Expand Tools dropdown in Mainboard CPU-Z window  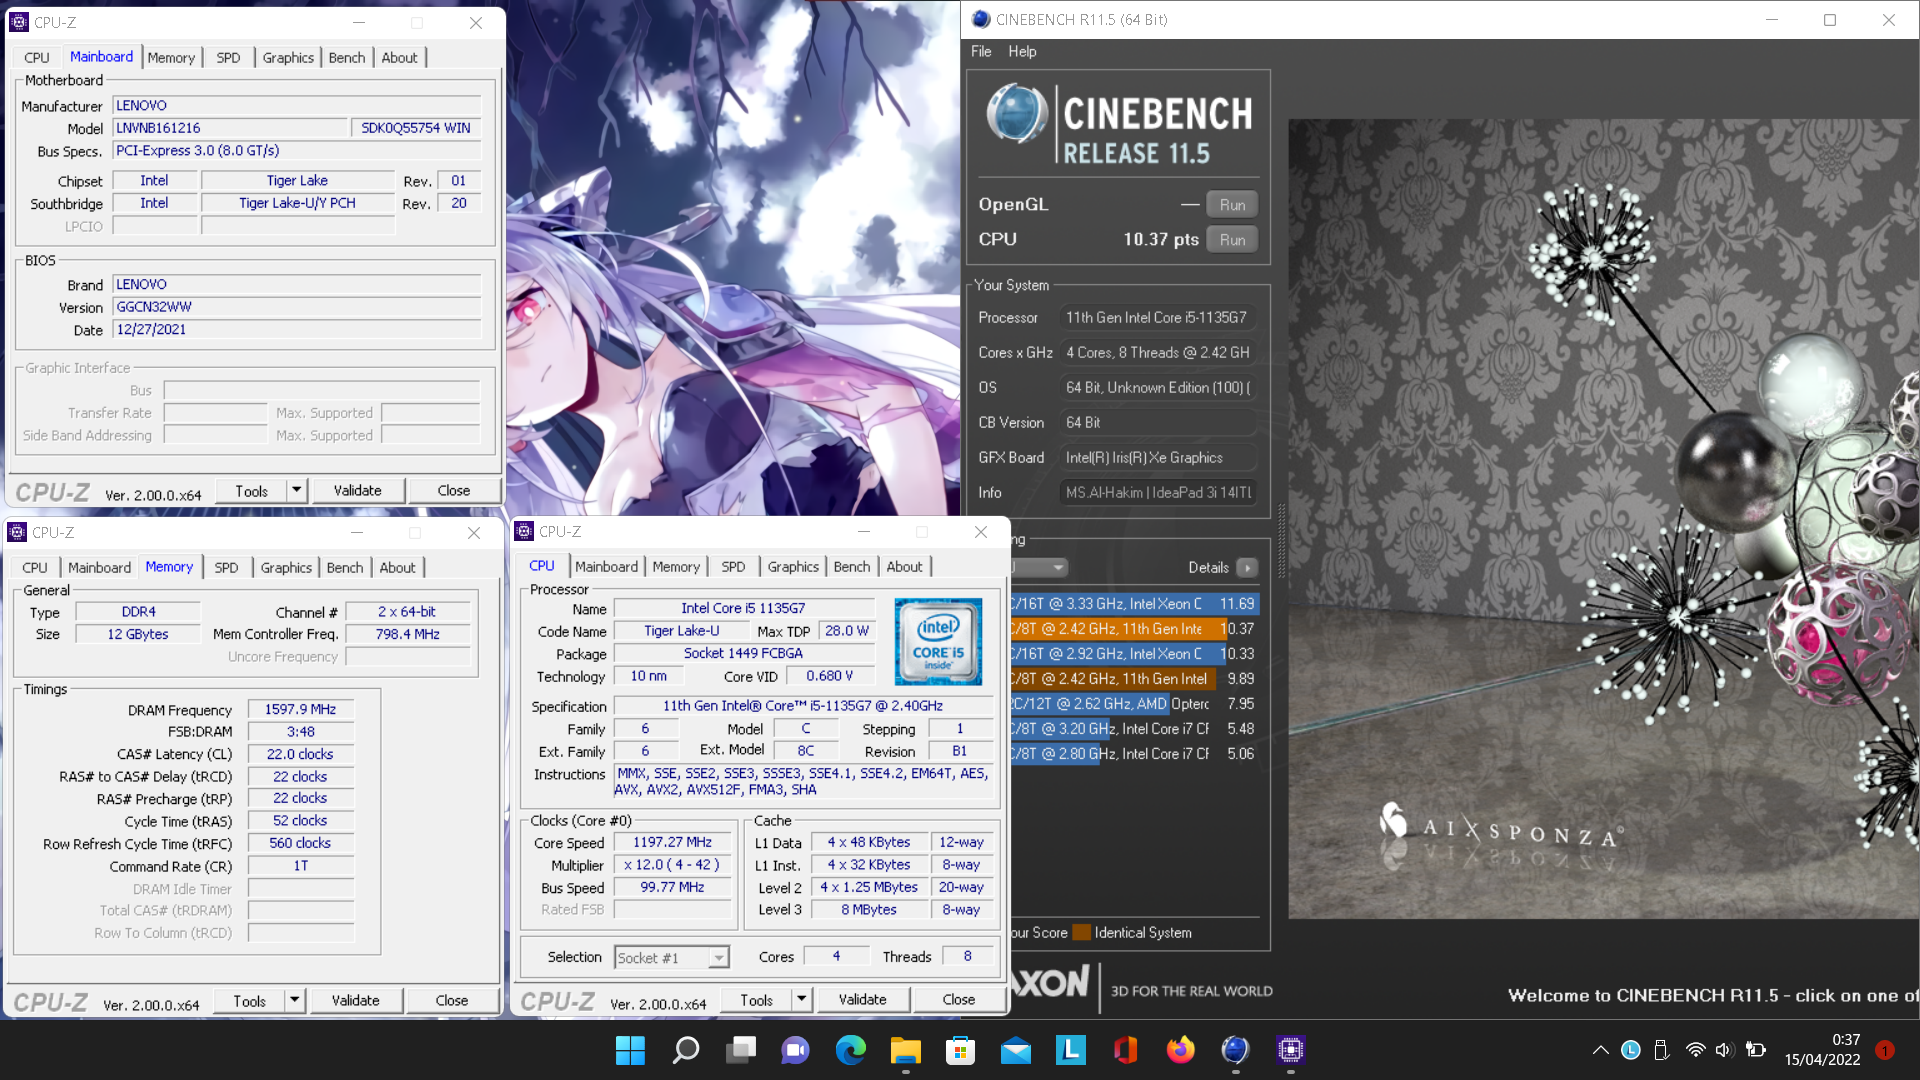click(x=297, y=490)
